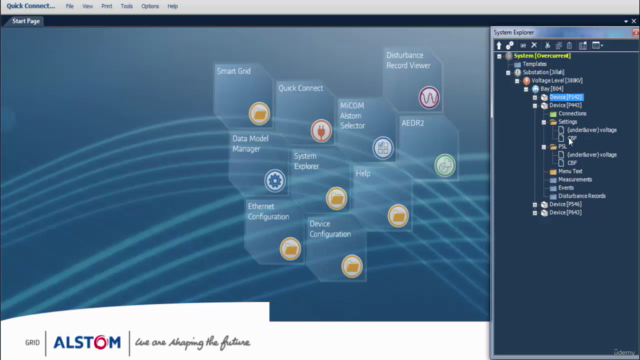
Task: Collapse the Settings folder node
Action: (544, 122)
